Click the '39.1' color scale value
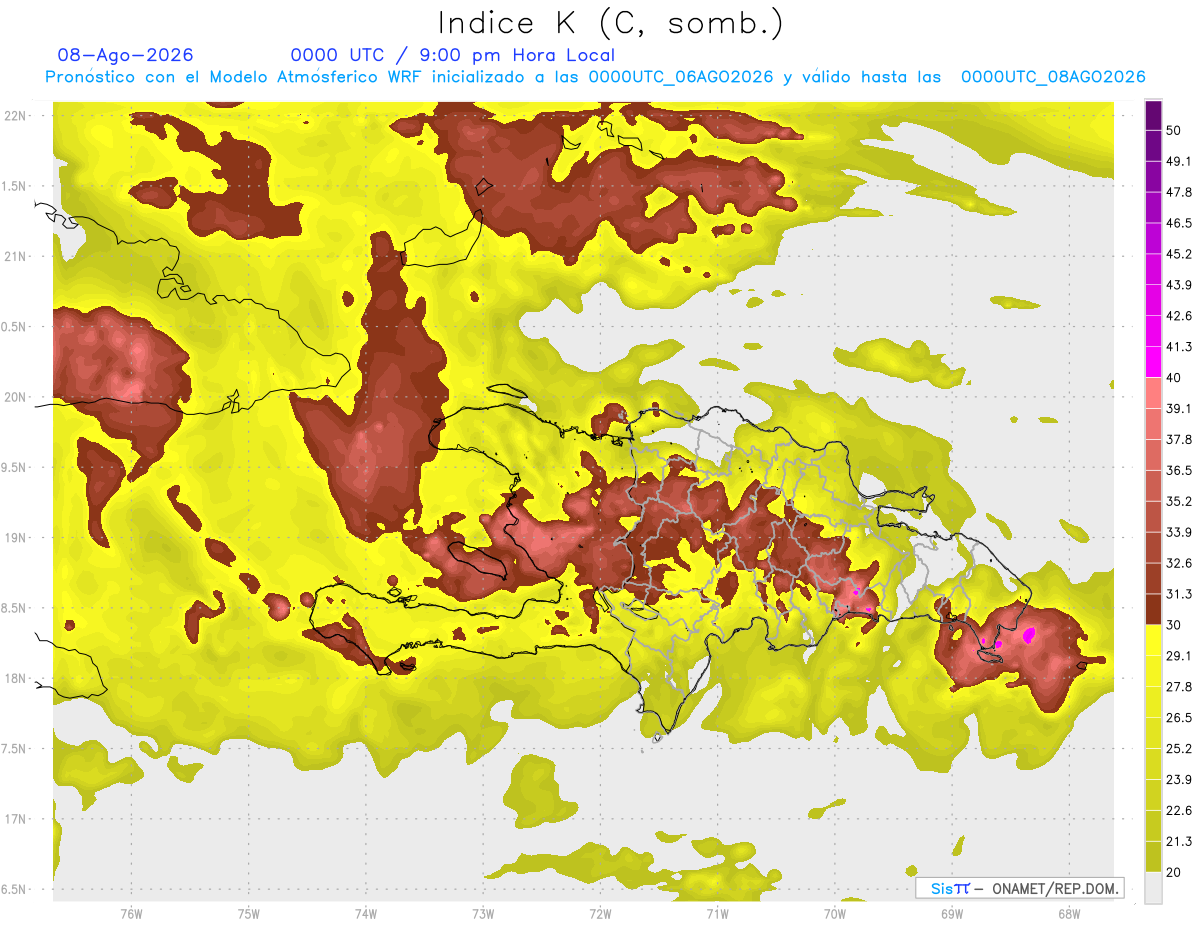Viewport: 1200px width, 927px height. 1179,409
